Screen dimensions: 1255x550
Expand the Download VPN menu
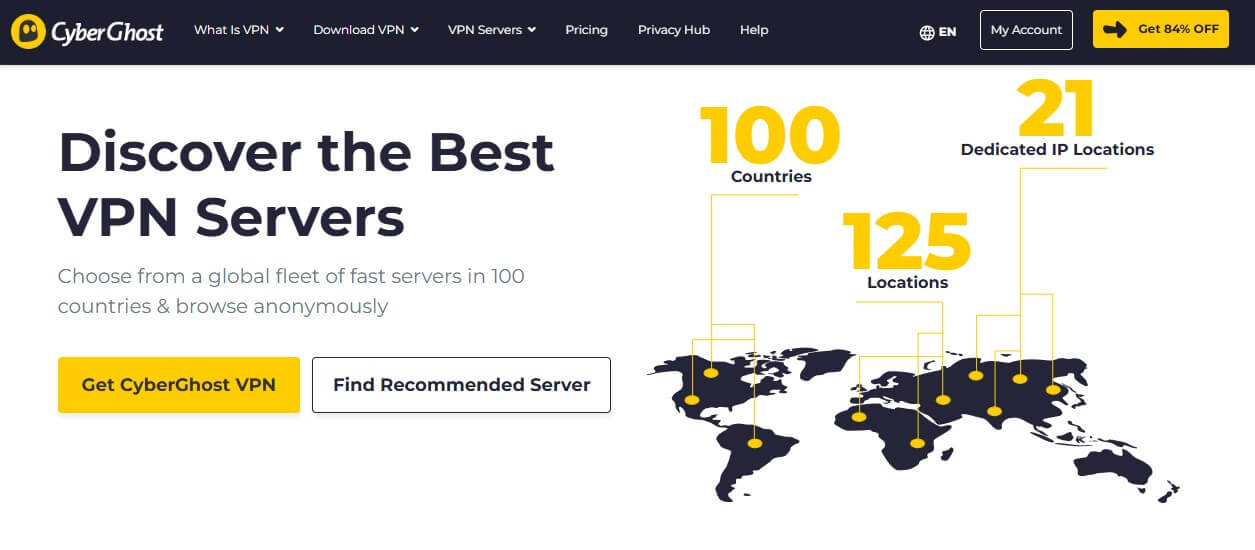click(x=366, y=30)
